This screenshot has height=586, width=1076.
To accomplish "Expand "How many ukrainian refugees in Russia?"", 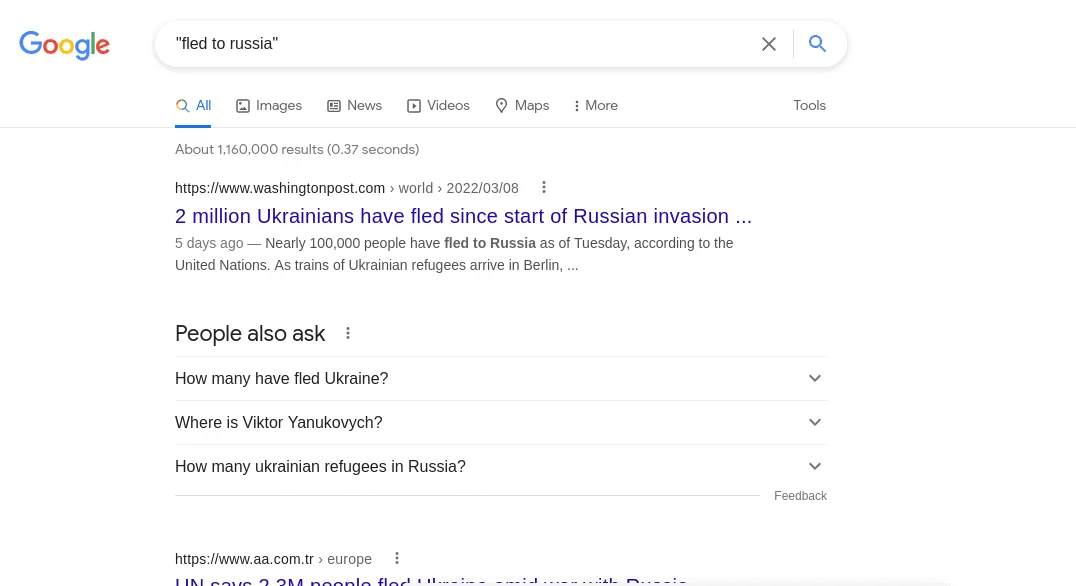I will click(501, 467).
